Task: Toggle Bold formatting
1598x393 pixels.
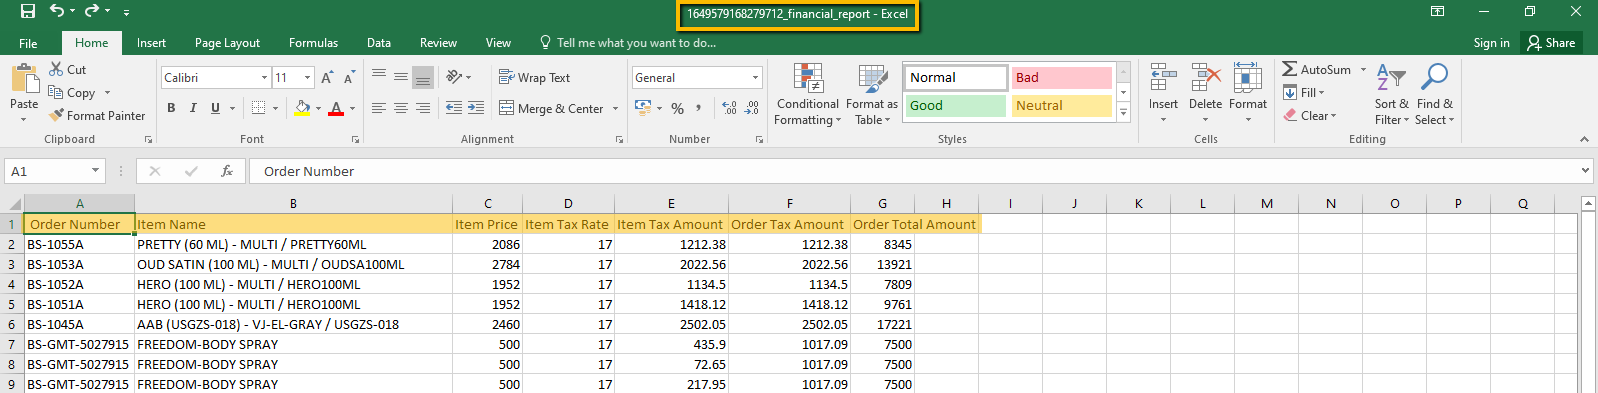Action: 171,108
